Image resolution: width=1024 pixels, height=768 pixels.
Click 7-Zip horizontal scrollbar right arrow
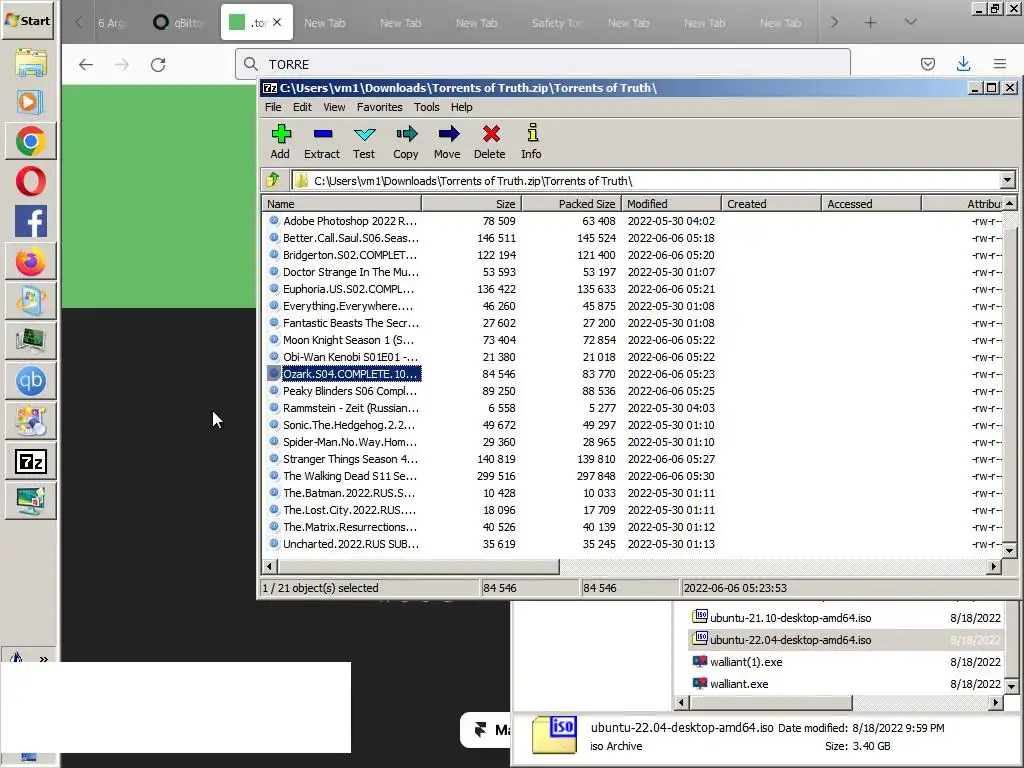click(994, 566)
